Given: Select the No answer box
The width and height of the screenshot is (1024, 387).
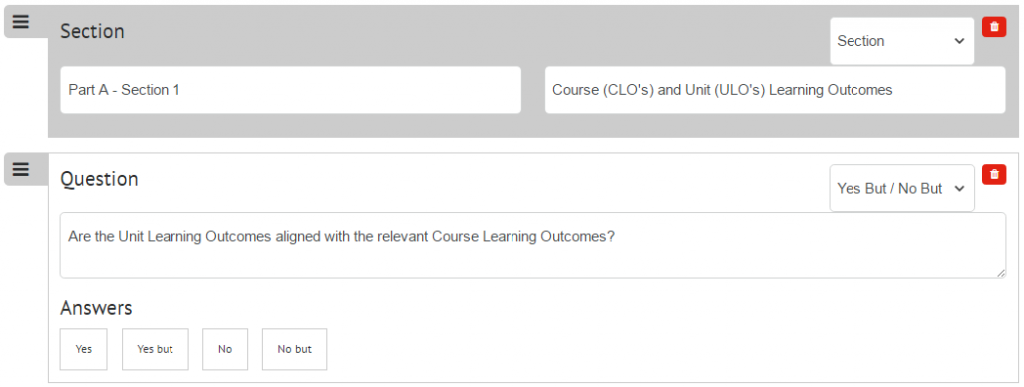Looking at the screenshot, I should 225,349.
